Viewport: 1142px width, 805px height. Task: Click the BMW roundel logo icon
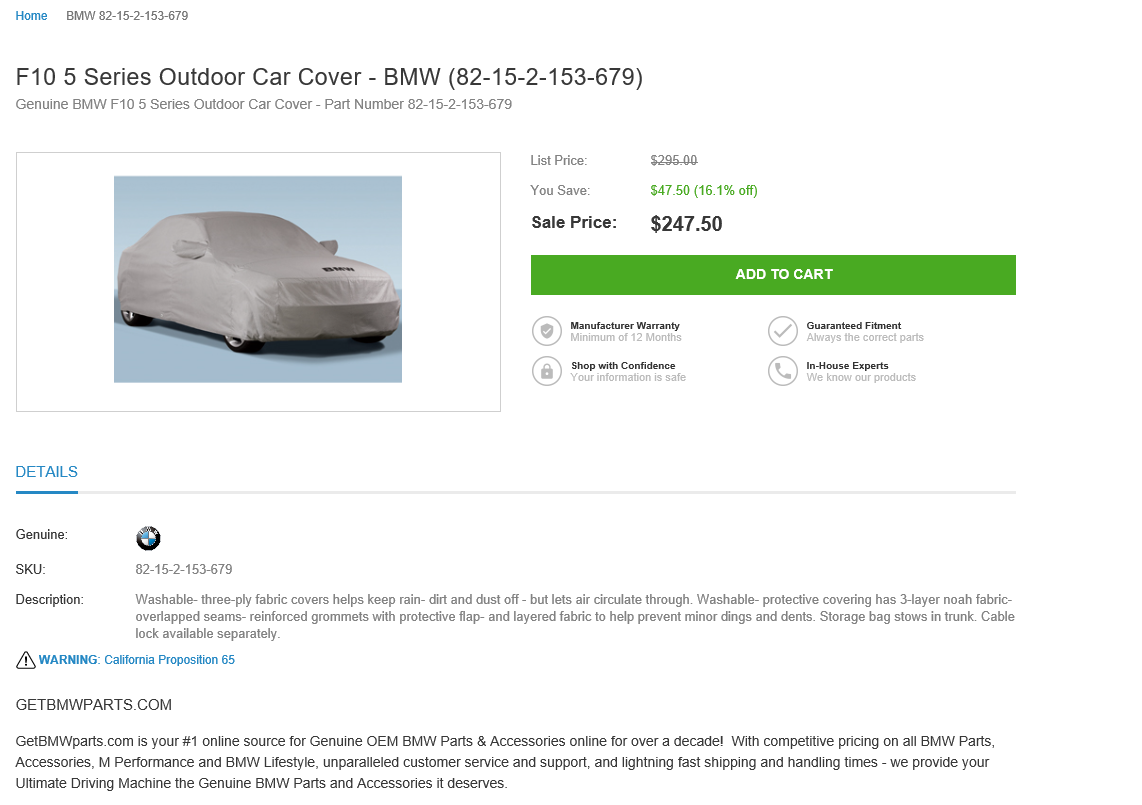coord(148,538)
